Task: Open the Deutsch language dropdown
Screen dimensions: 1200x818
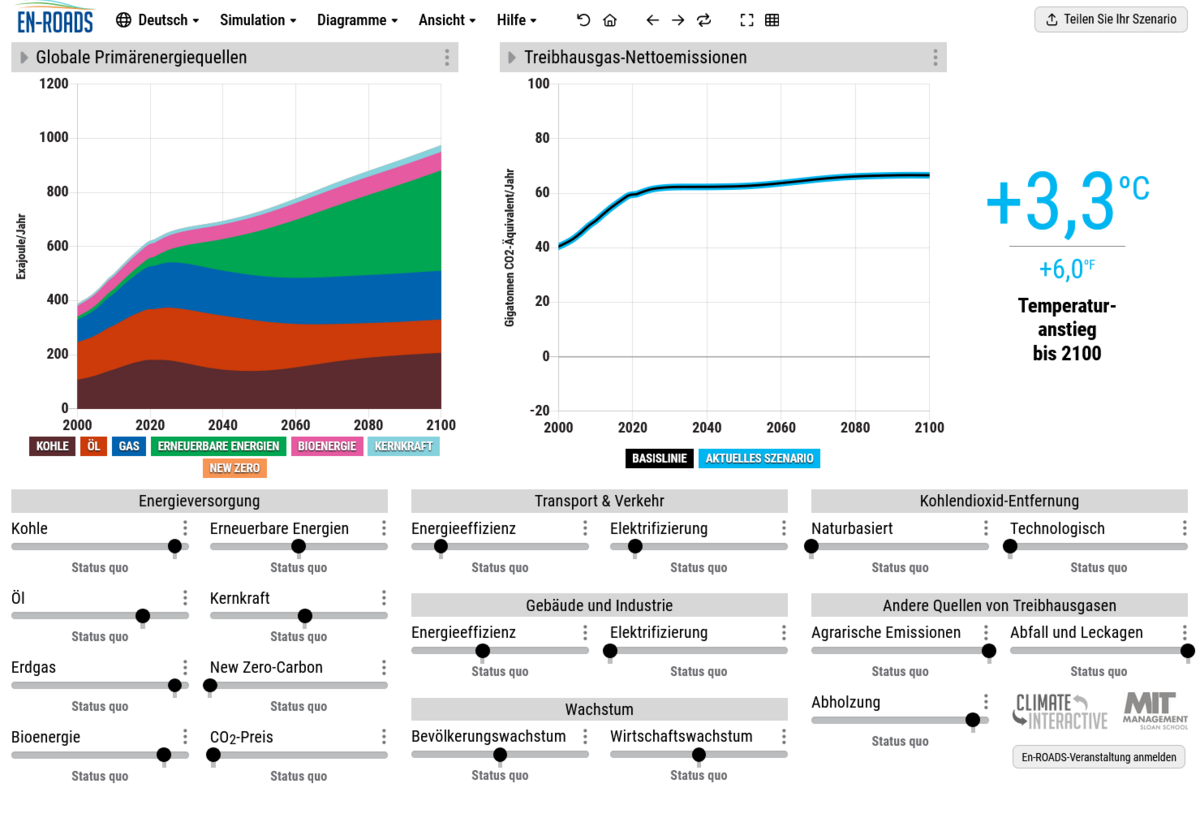Action: pyautogui.click(x=158, y=20)
